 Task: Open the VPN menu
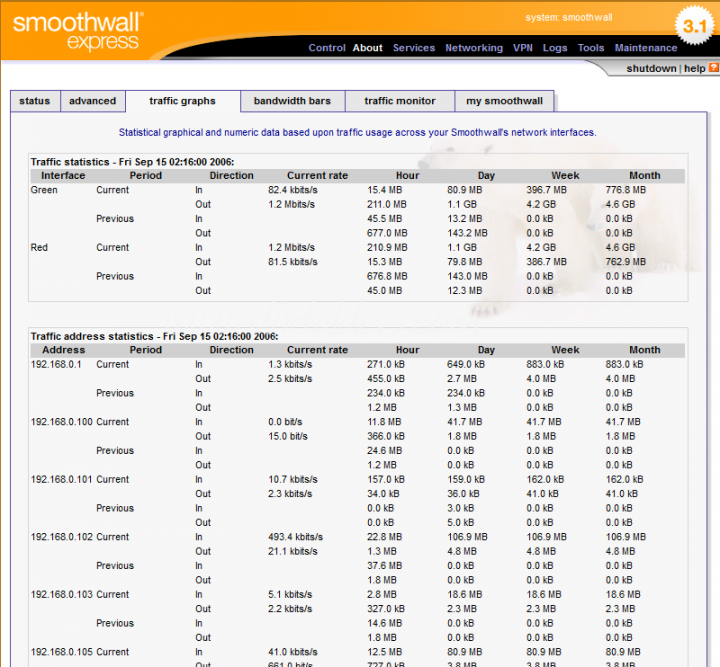(523, 48)
